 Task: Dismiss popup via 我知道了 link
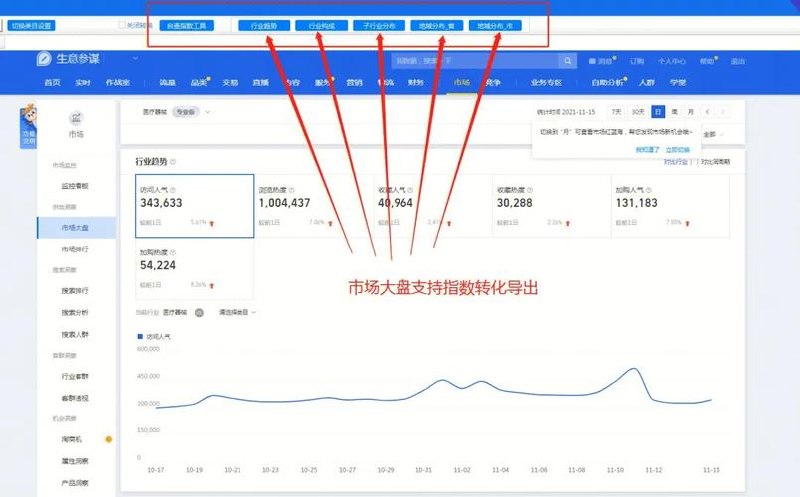pyautogui.click(x=647, y=150)
